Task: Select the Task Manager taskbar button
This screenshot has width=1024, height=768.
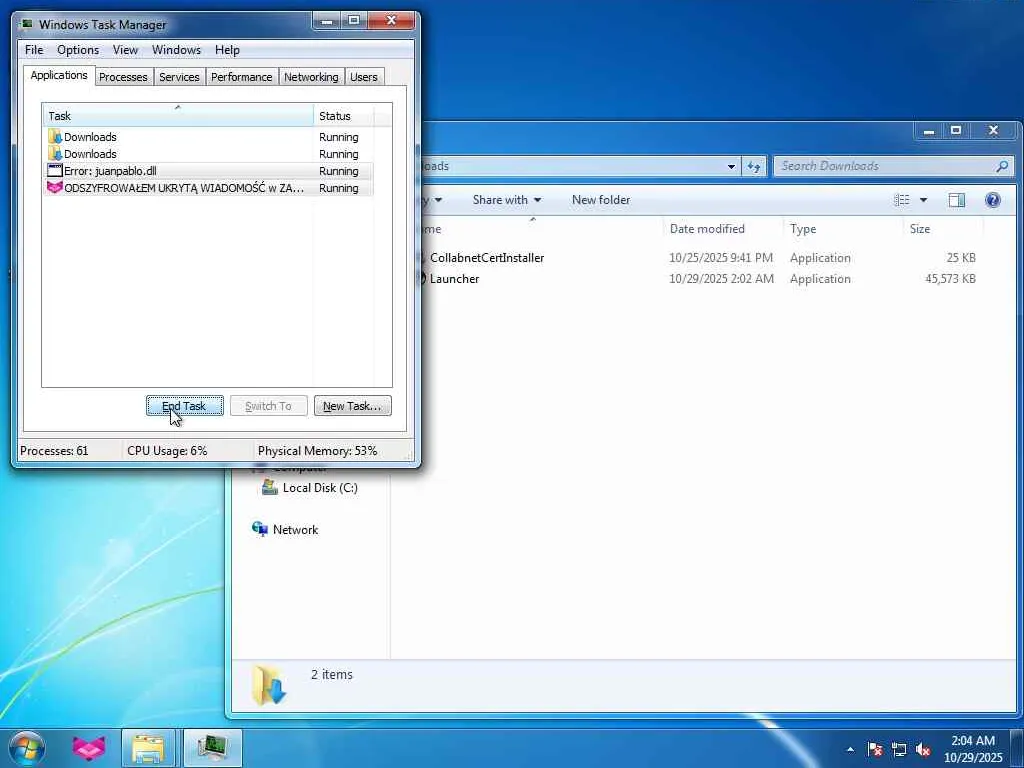Action: [x=212, y=748]
